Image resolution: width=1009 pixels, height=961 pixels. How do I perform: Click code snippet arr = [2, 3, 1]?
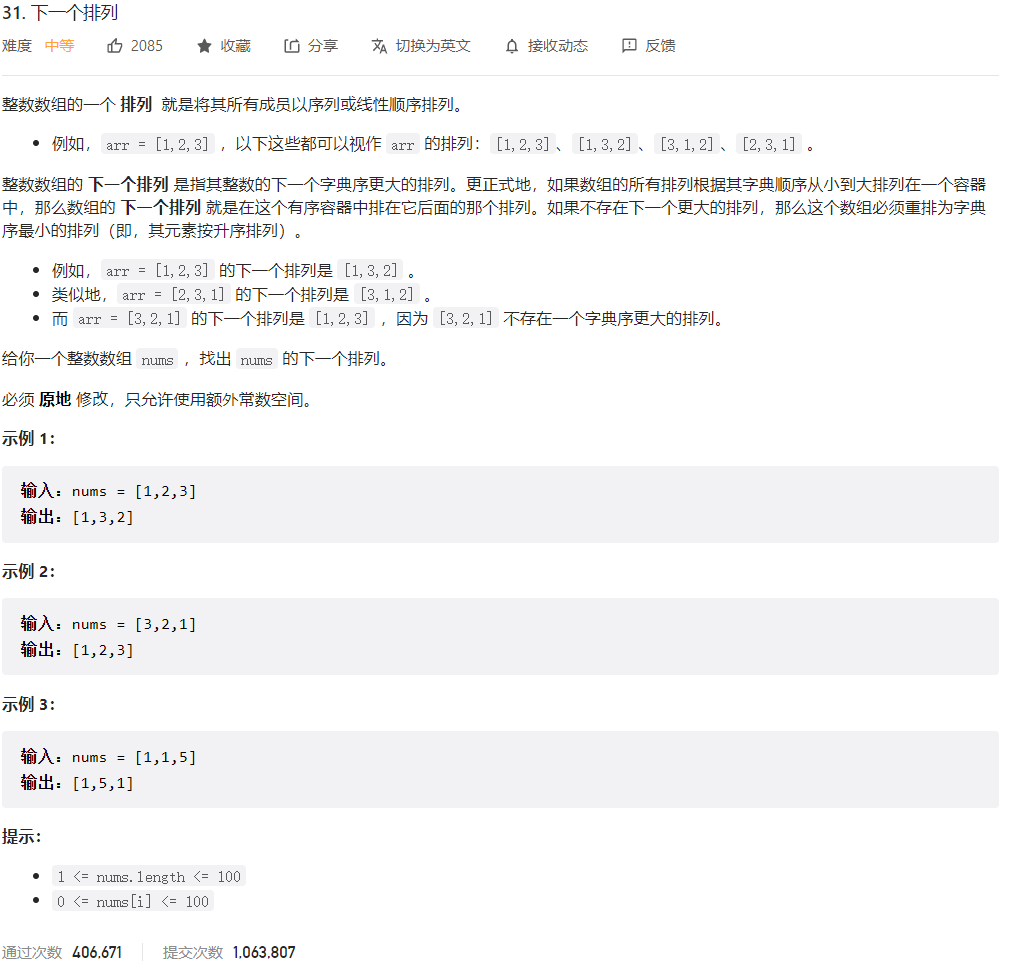tap(173, 295)
